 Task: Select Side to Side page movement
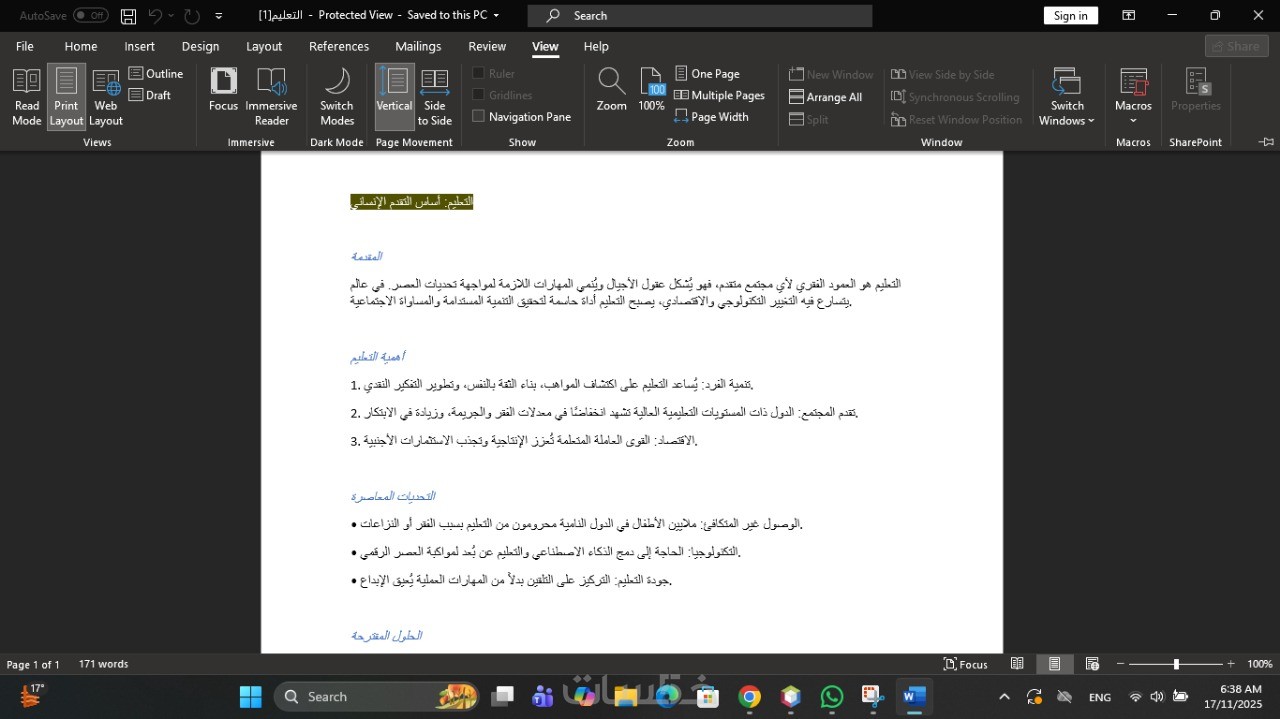[x=434, y=97]
